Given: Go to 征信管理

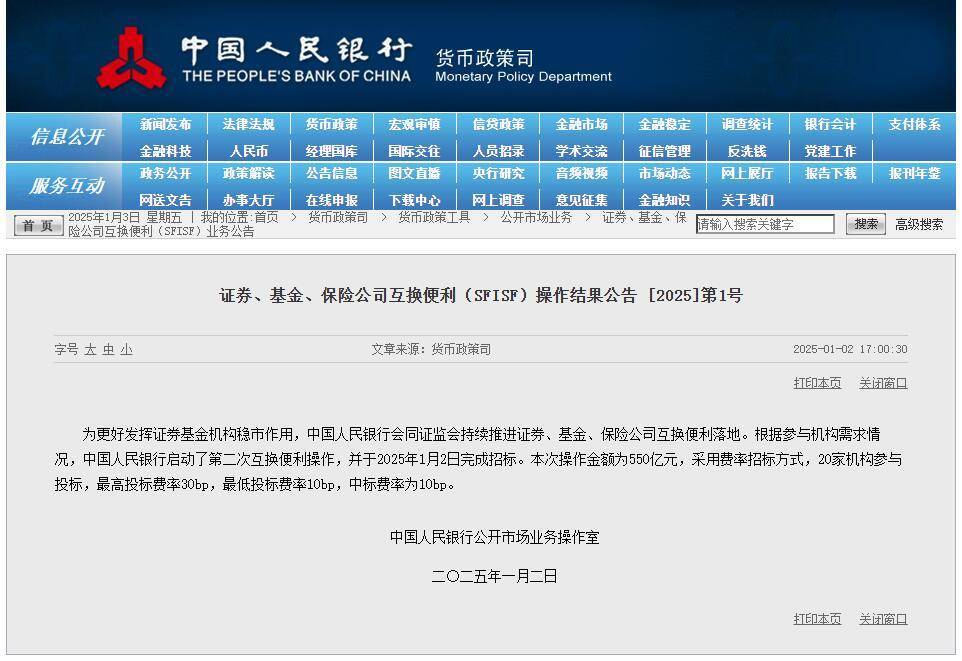Looking at the screenshot, I should (664, 151).
